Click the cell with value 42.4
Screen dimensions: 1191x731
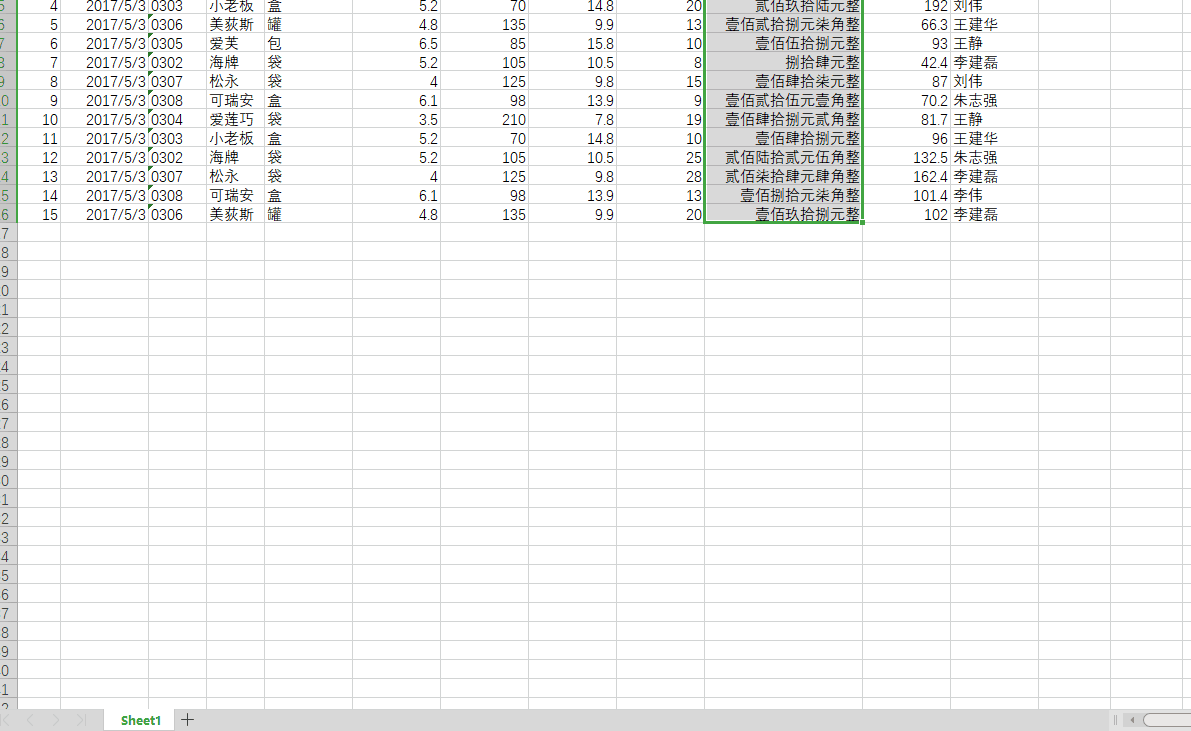tap(906, 62)
